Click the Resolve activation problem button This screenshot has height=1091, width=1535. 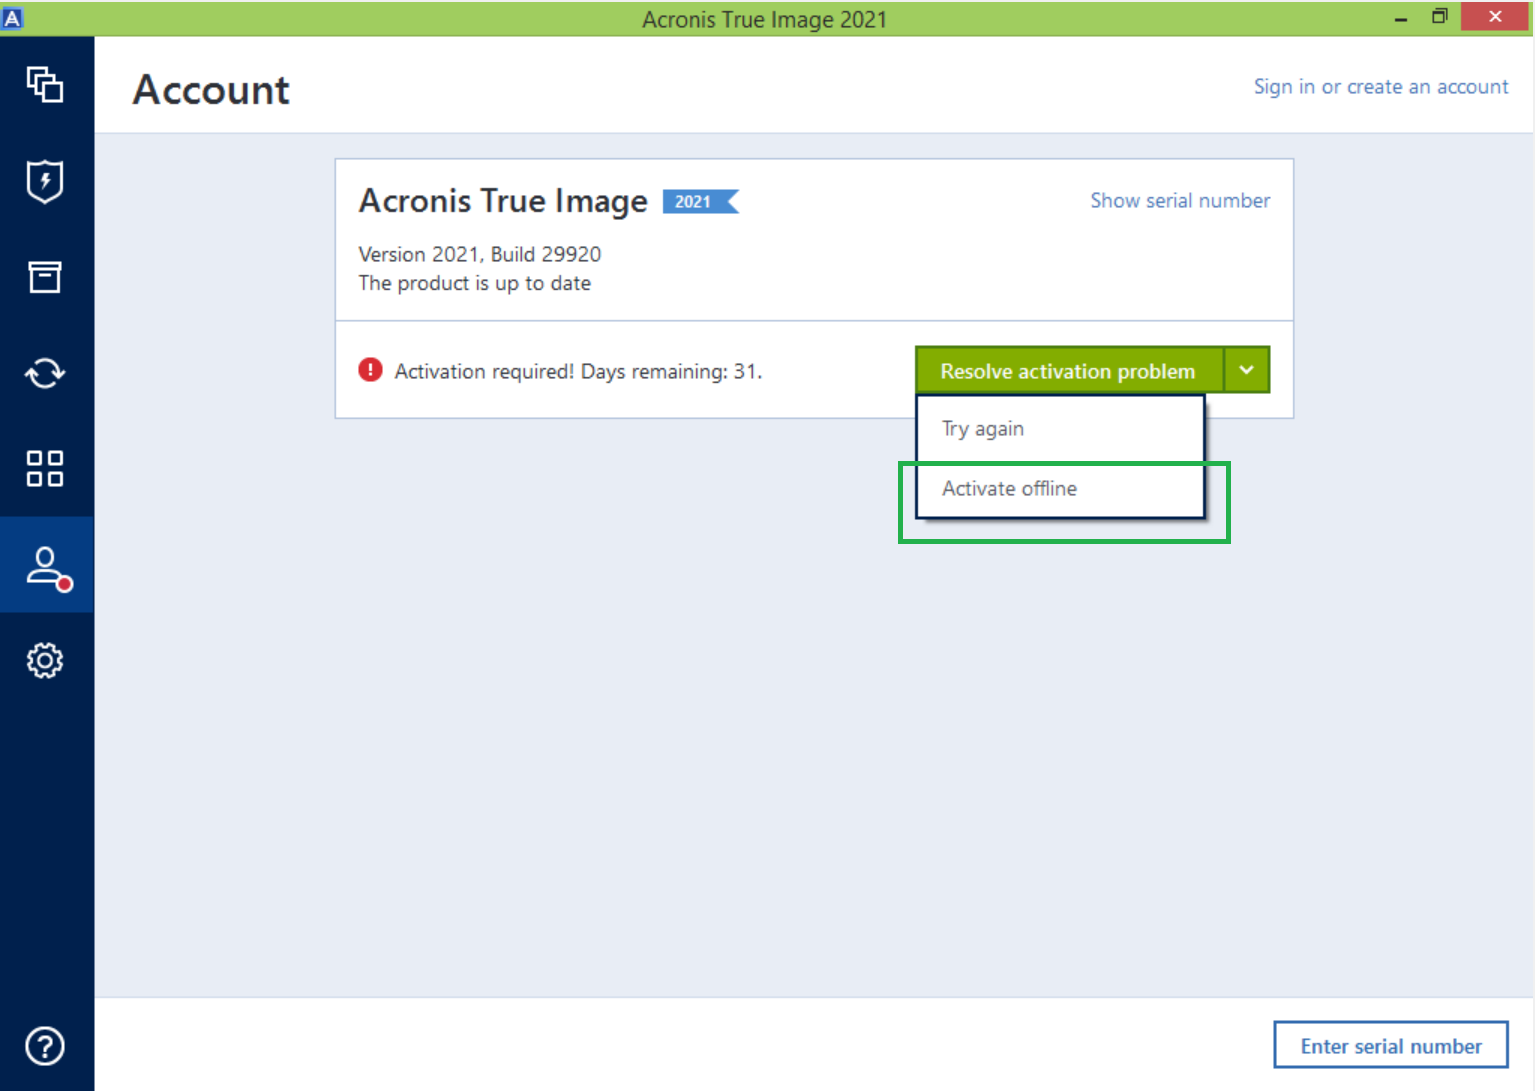point(1069,370)
